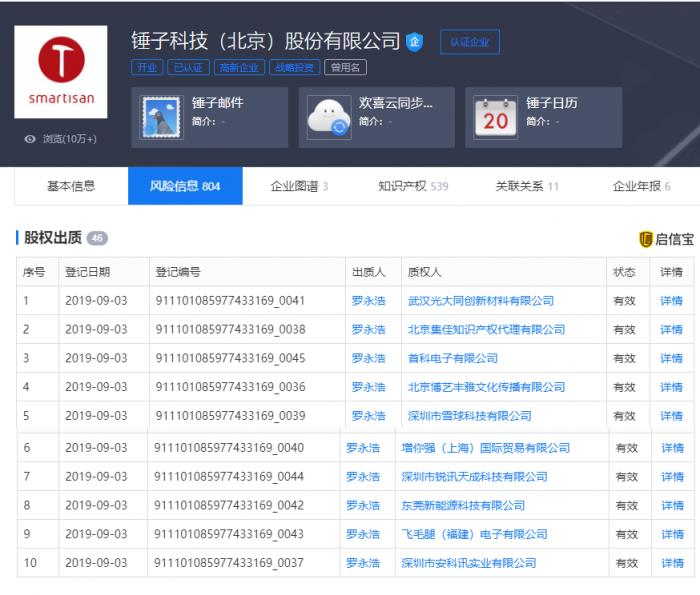Click the blue verified shield badge
This screenshot has width=700, height=595.
click(414, 42)
